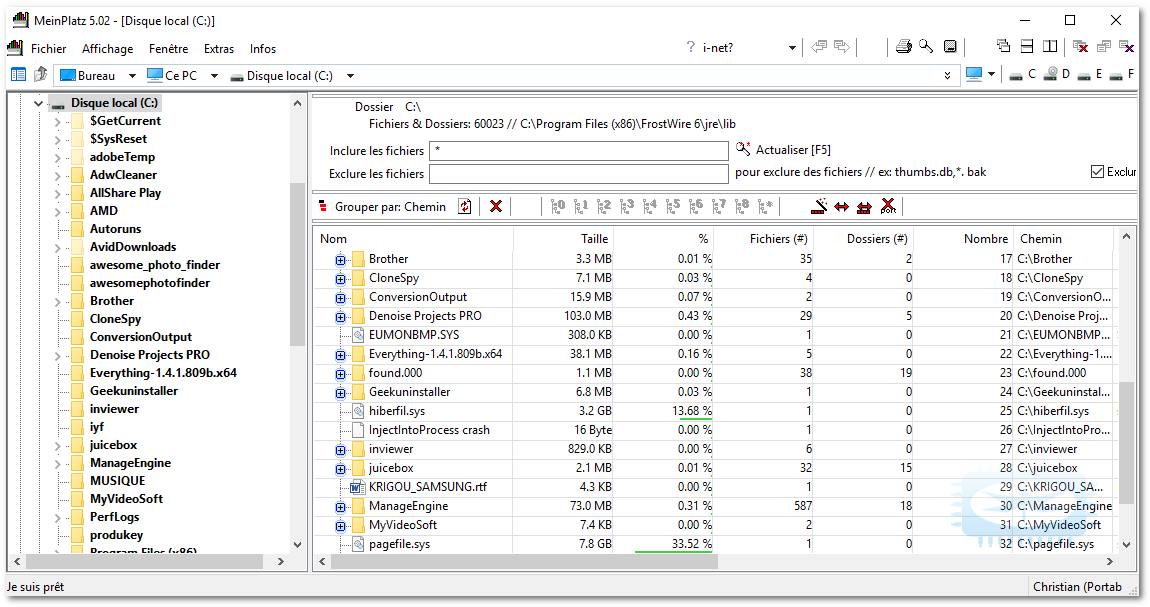The width and height of the screenshot is (1150, 607).
Task: Expand all levels star icon
Action: pos(765,207)
